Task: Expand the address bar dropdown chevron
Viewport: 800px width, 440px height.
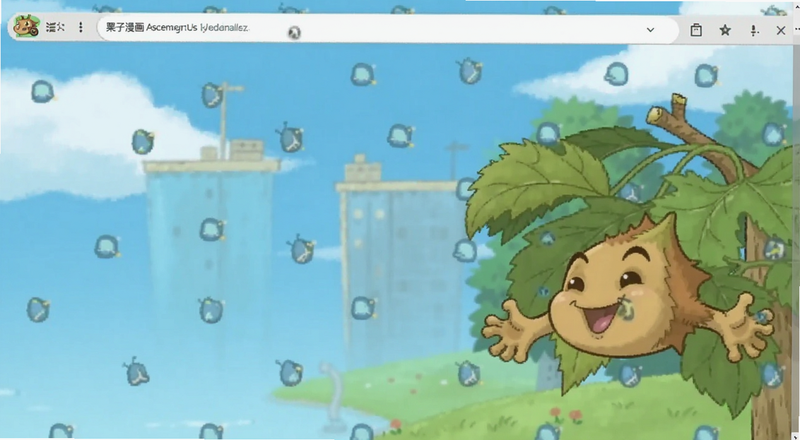Action: click(x=651, y=30)
